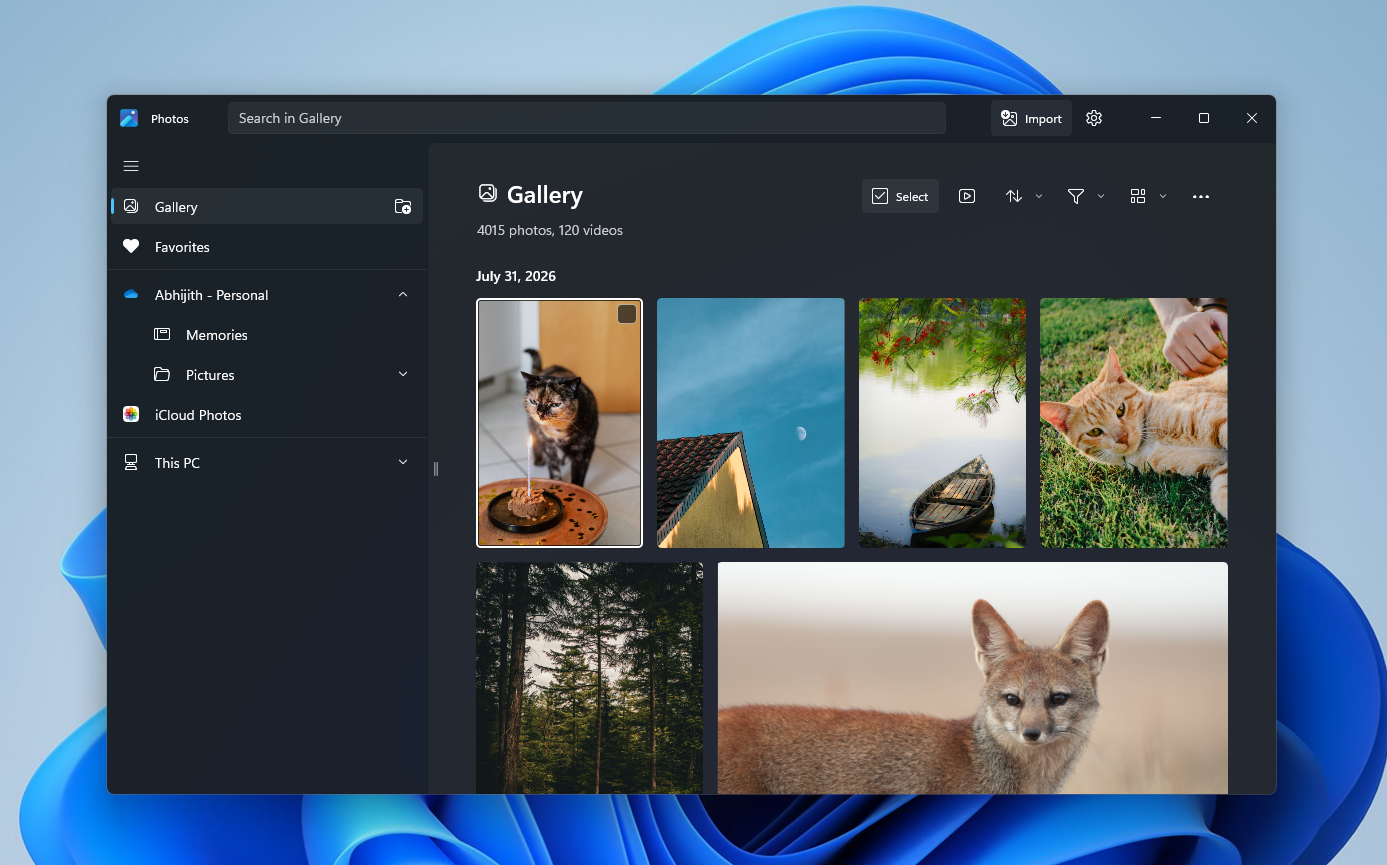The width and height of the screenshot is (1387, 865).
Task: Click the Gallery heading icon
Action: tap(487, 193)
